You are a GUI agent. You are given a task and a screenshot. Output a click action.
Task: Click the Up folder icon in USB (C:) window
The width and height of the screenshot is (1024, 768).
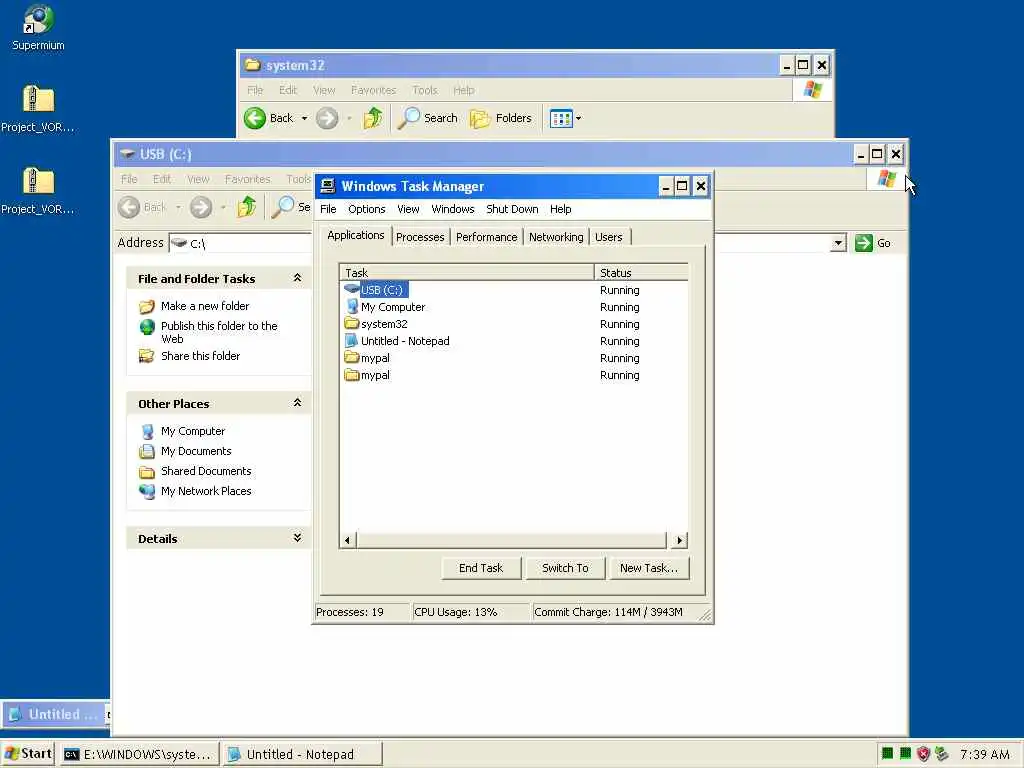(247, 207)
